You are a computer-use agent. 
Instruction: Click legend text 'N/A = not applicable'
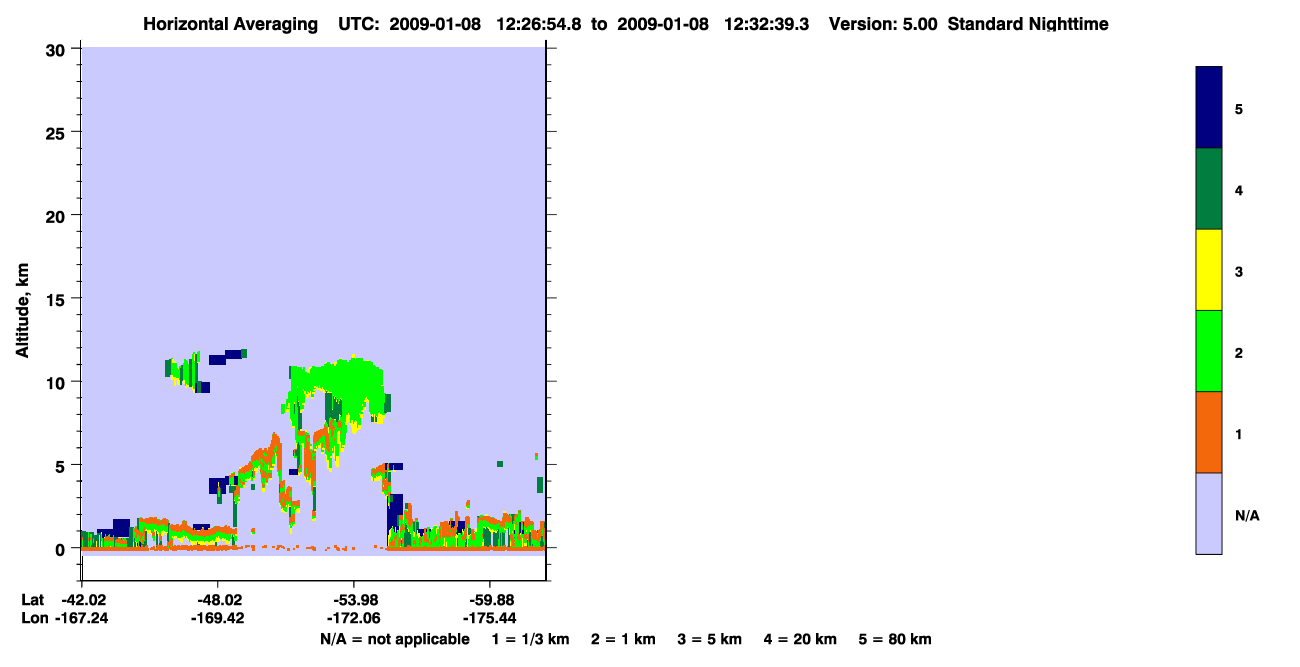click(395, 639)
